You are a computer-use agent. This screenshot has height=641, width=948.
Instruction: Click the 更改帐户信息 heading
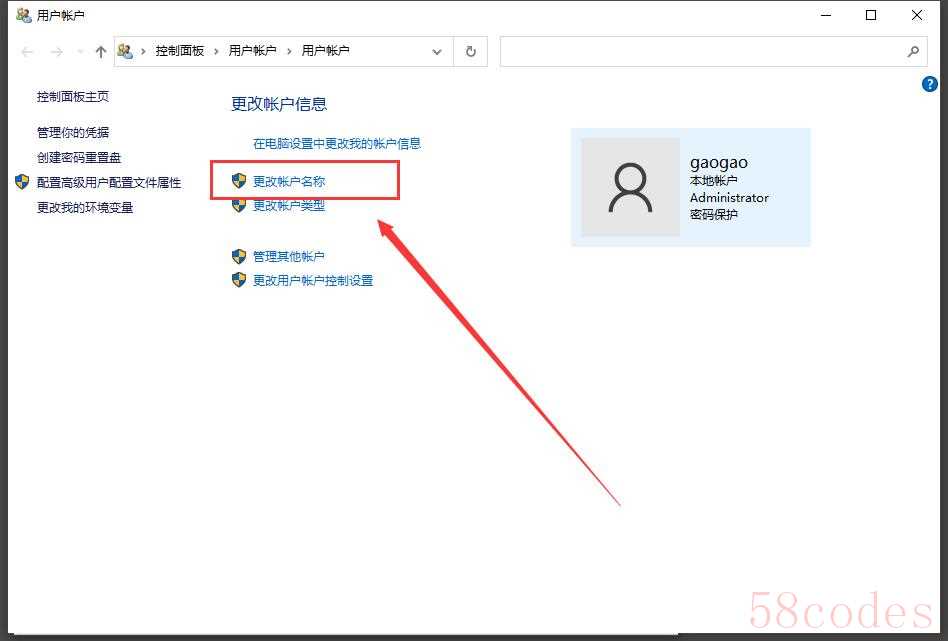click(279, 104)
